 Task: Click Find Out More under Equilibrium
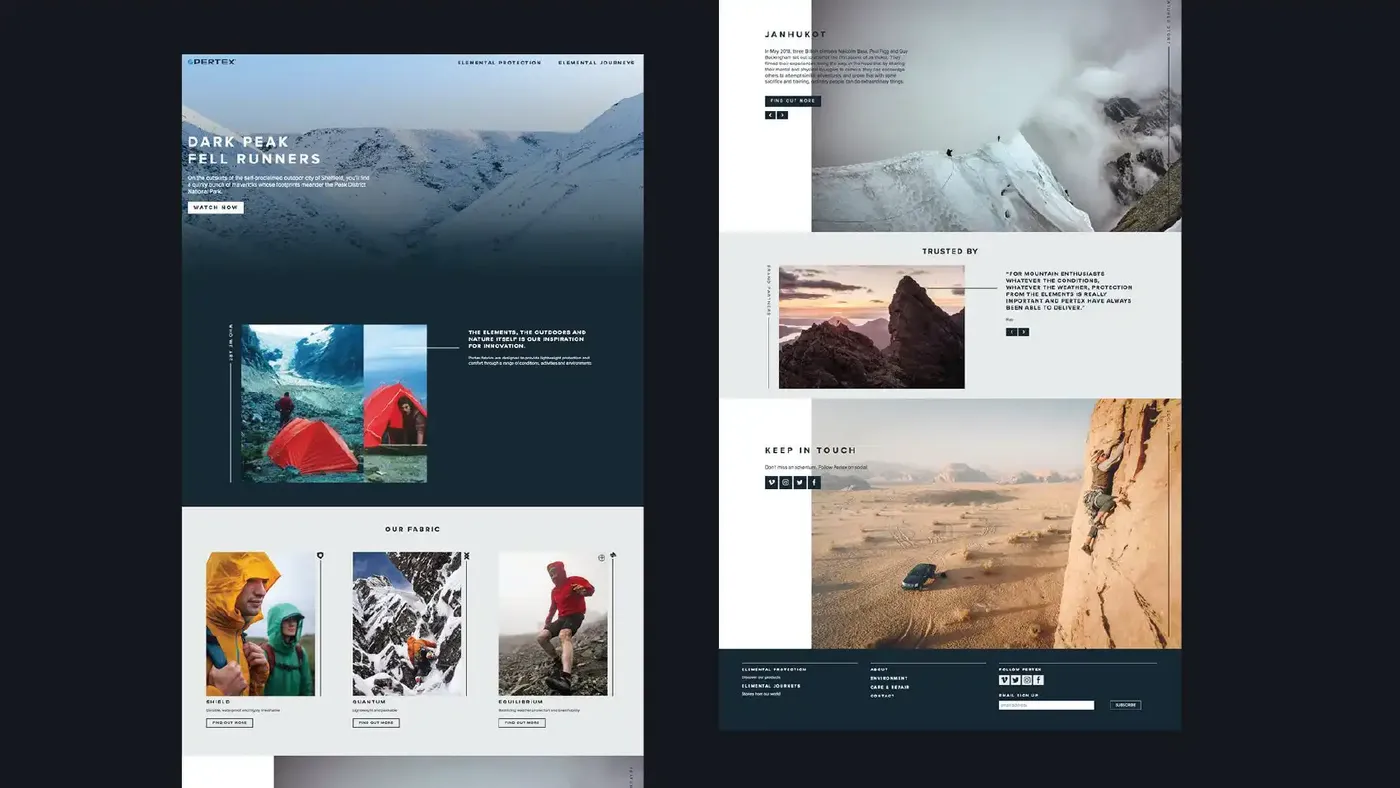click(x=522, y=722)
